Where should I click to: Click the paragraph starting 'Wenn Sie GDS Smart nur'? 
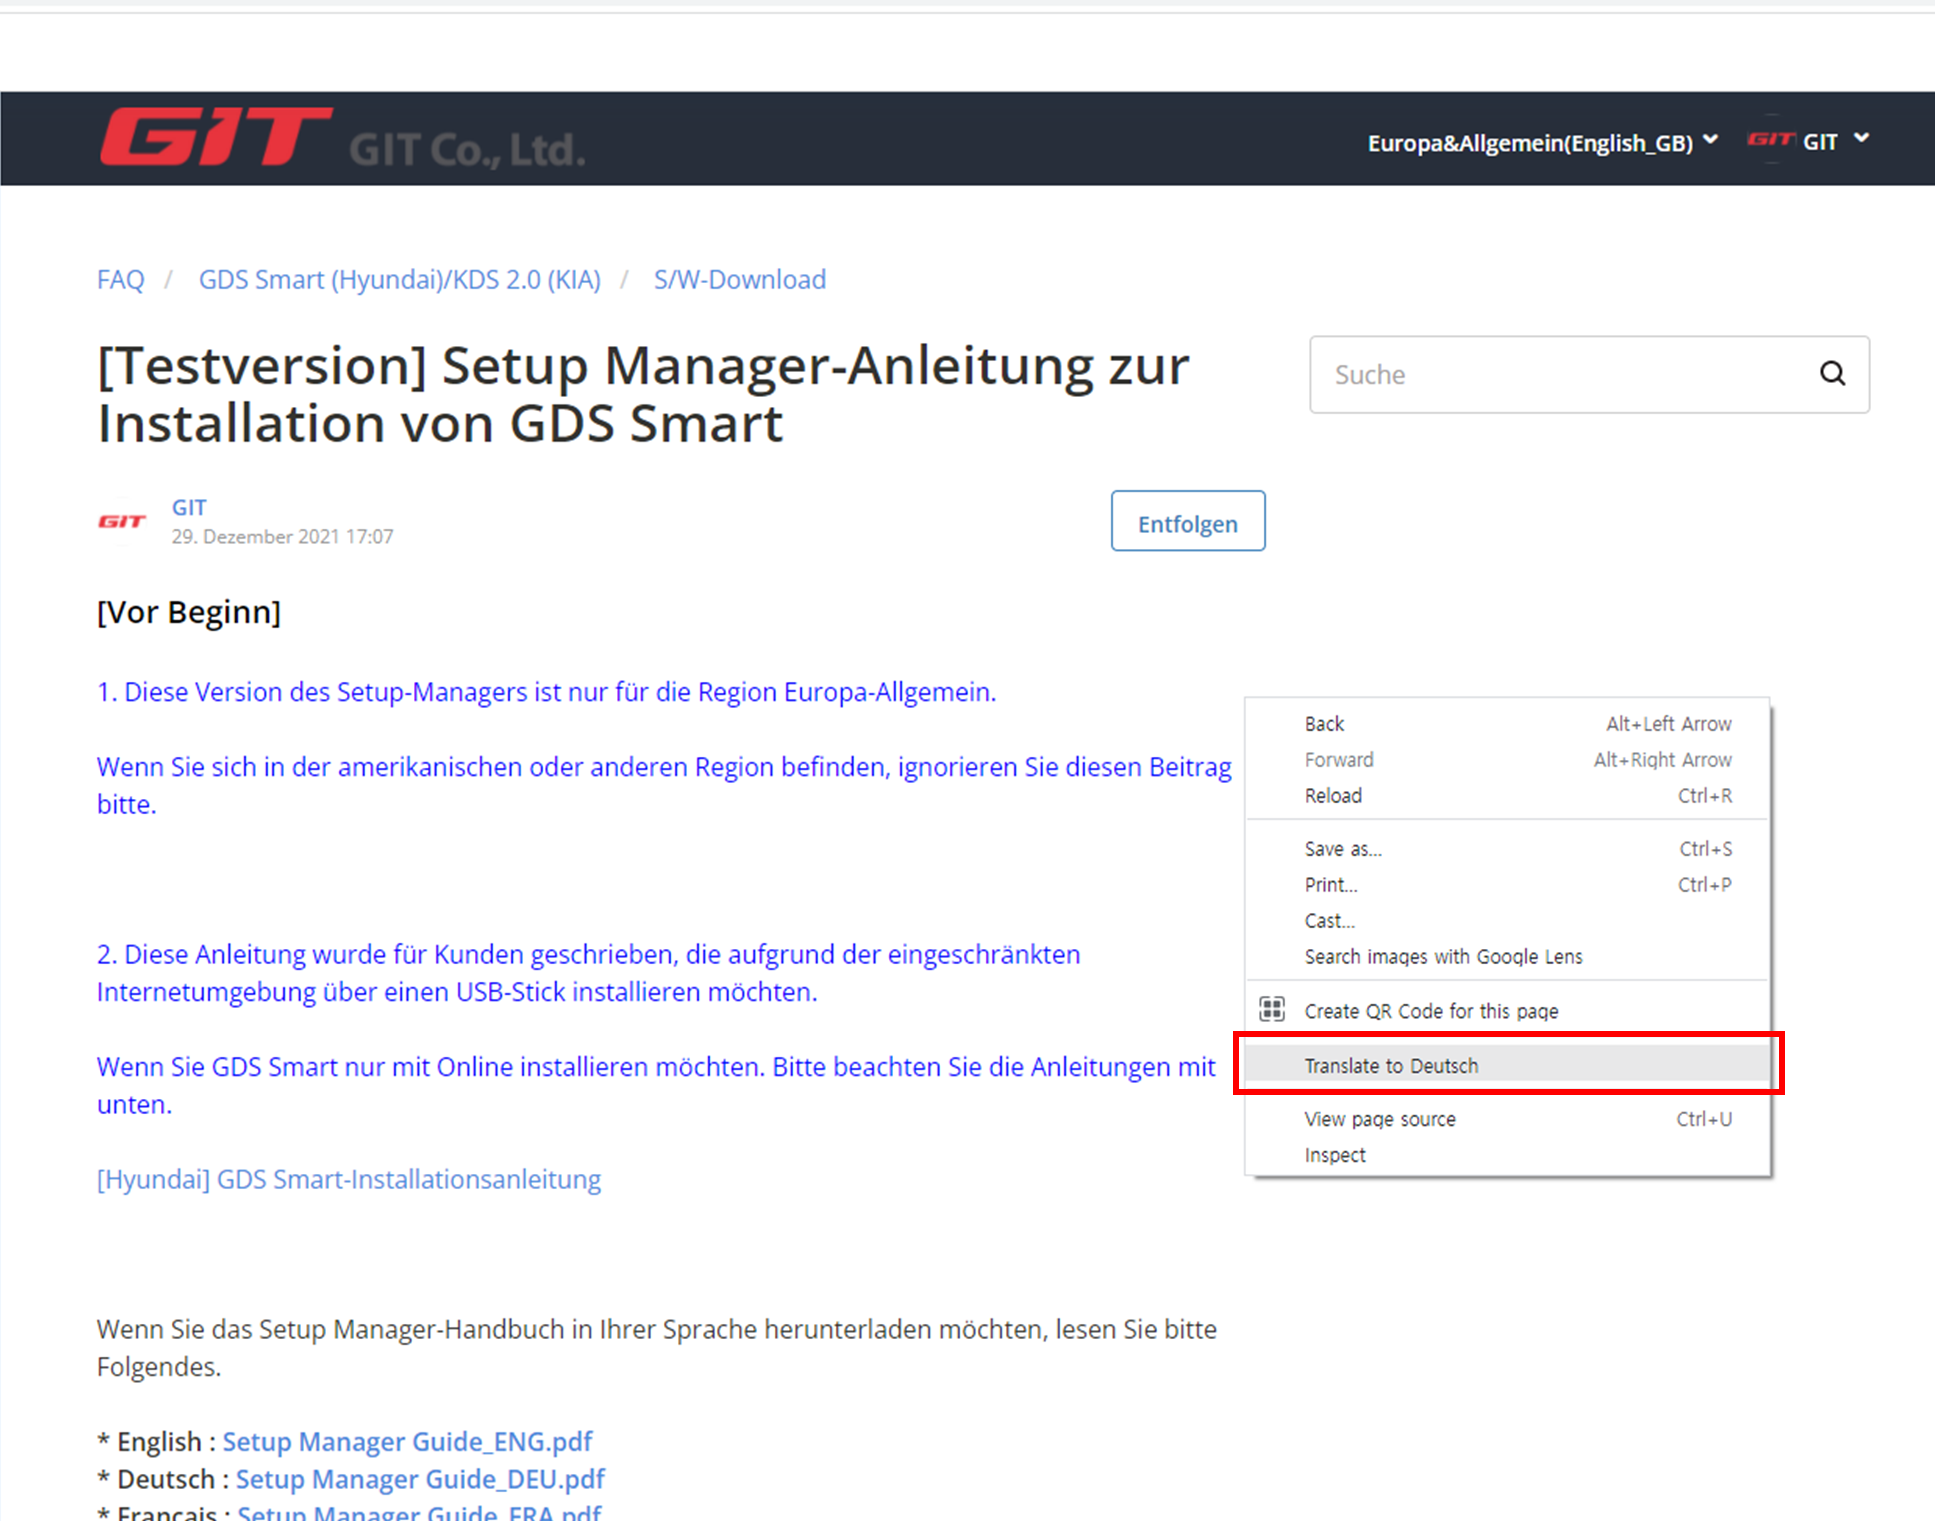click(656, 1085)
